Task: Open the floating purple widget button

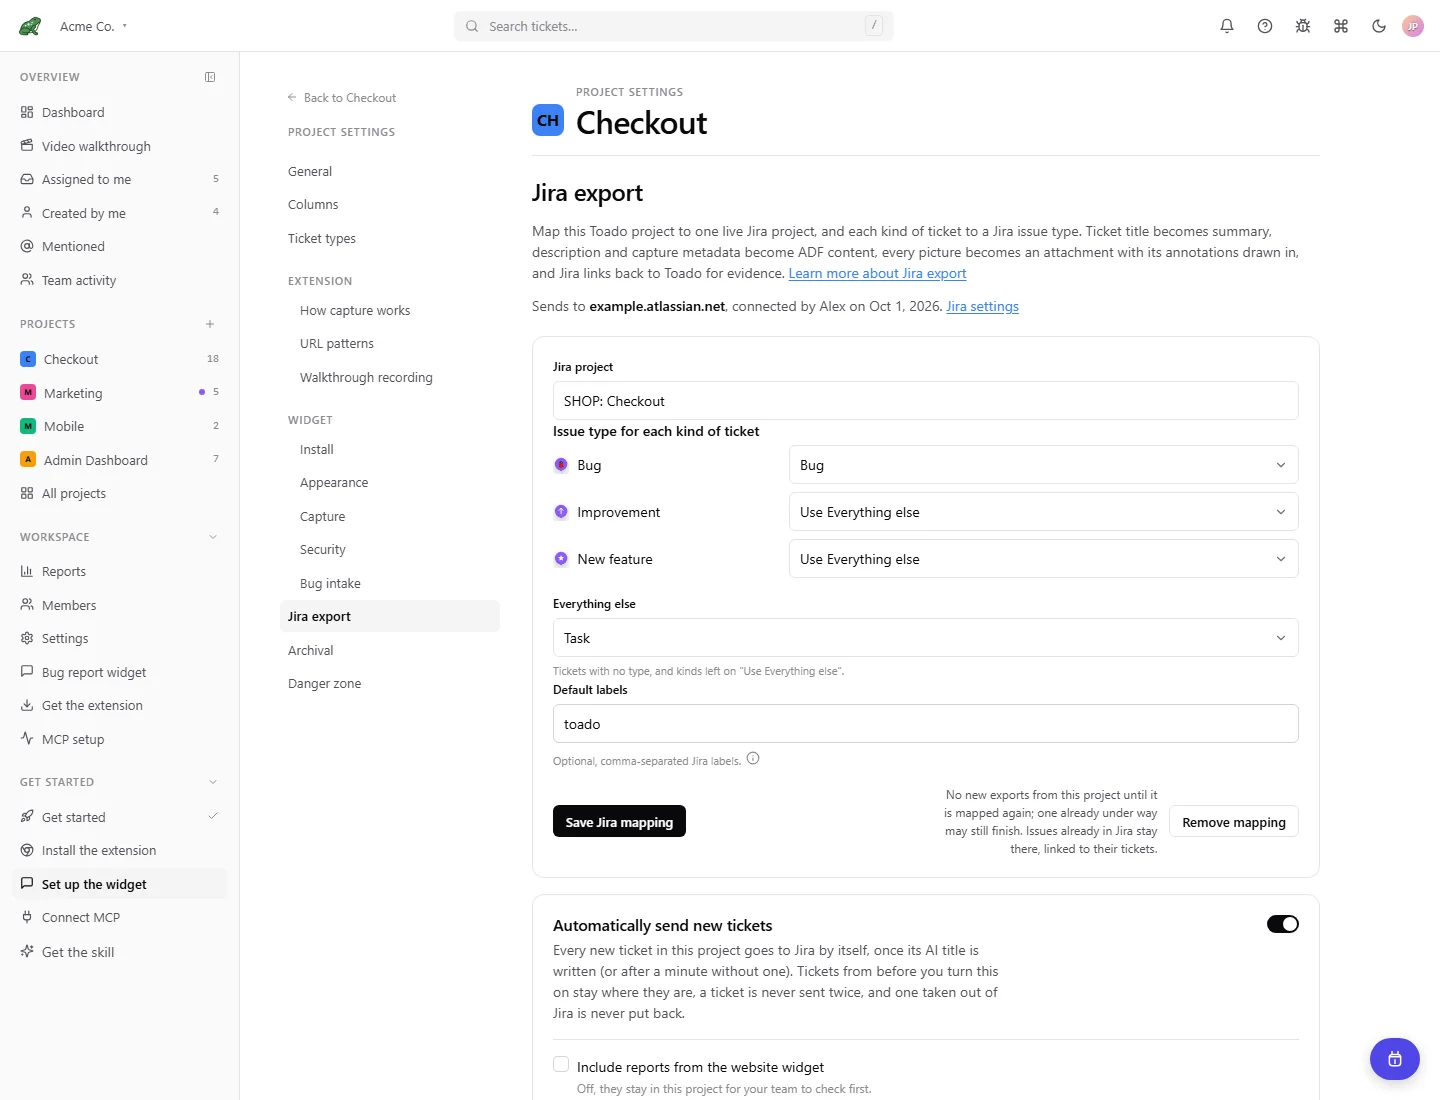Action: coord(1395,1059)
